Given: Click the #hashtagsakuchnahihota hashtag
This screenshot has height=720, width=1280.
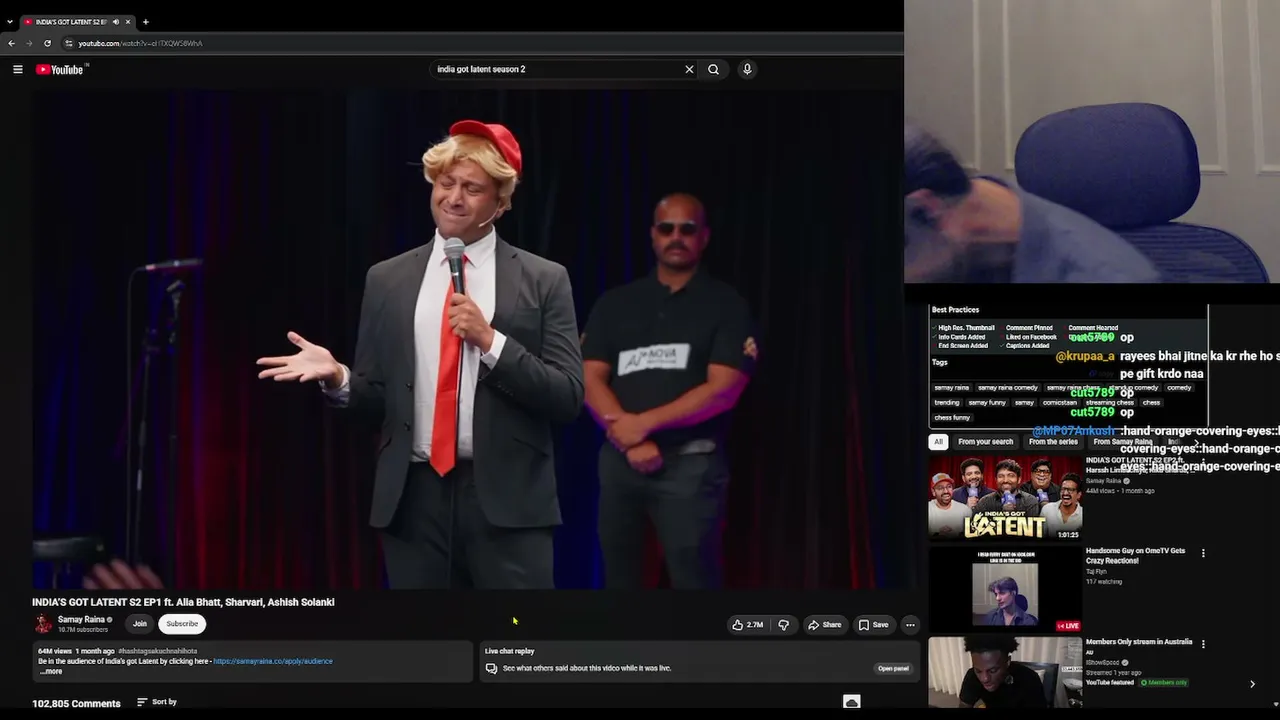Looking at the screenshot, I should (x=157, y=651).
